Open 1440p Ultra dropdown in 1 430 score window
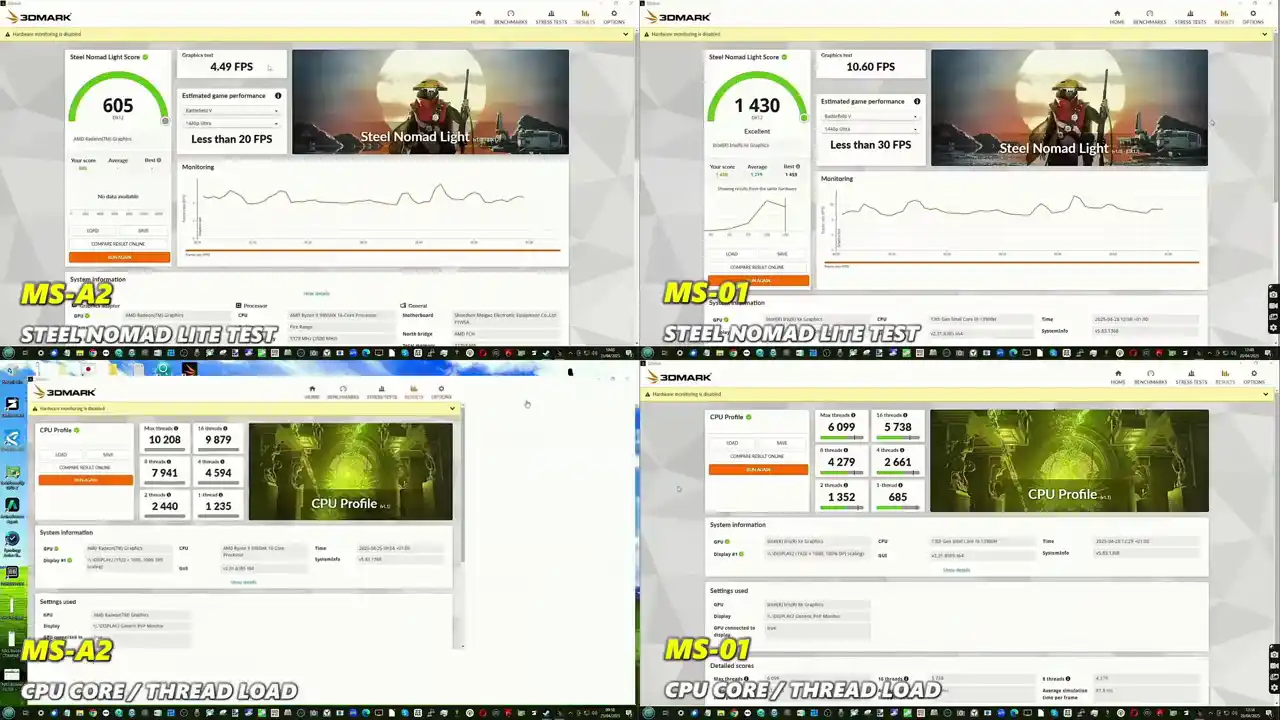Viewport: 1280px width, 720px height. (869, 129)
